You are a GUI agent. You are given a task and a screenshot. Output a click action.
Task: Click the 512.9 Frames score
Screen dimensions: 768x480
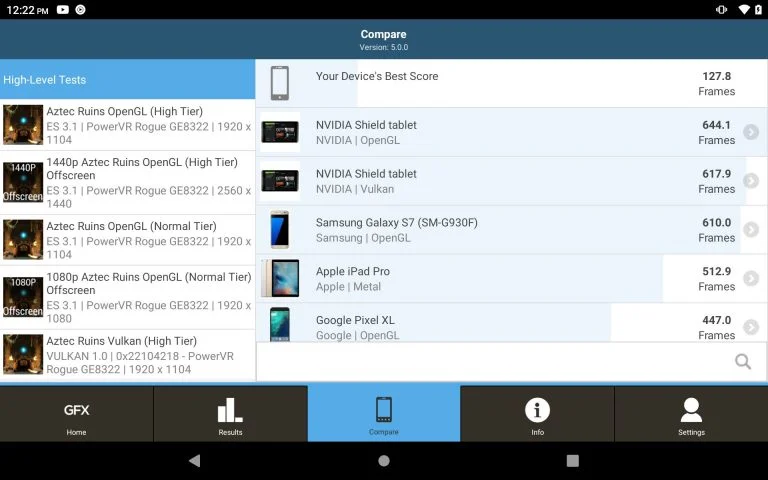(x=717, y=279)
